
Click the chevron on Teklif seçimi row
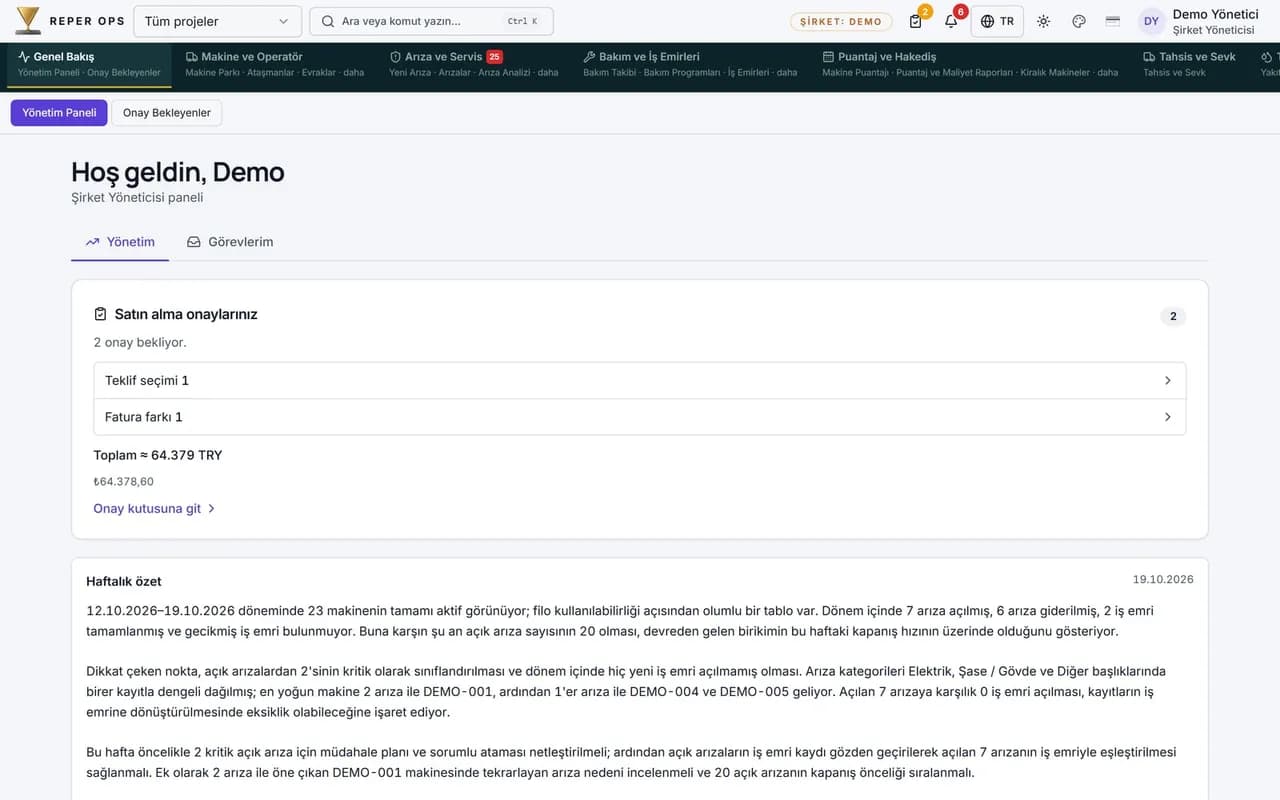tap(1167, 381)
